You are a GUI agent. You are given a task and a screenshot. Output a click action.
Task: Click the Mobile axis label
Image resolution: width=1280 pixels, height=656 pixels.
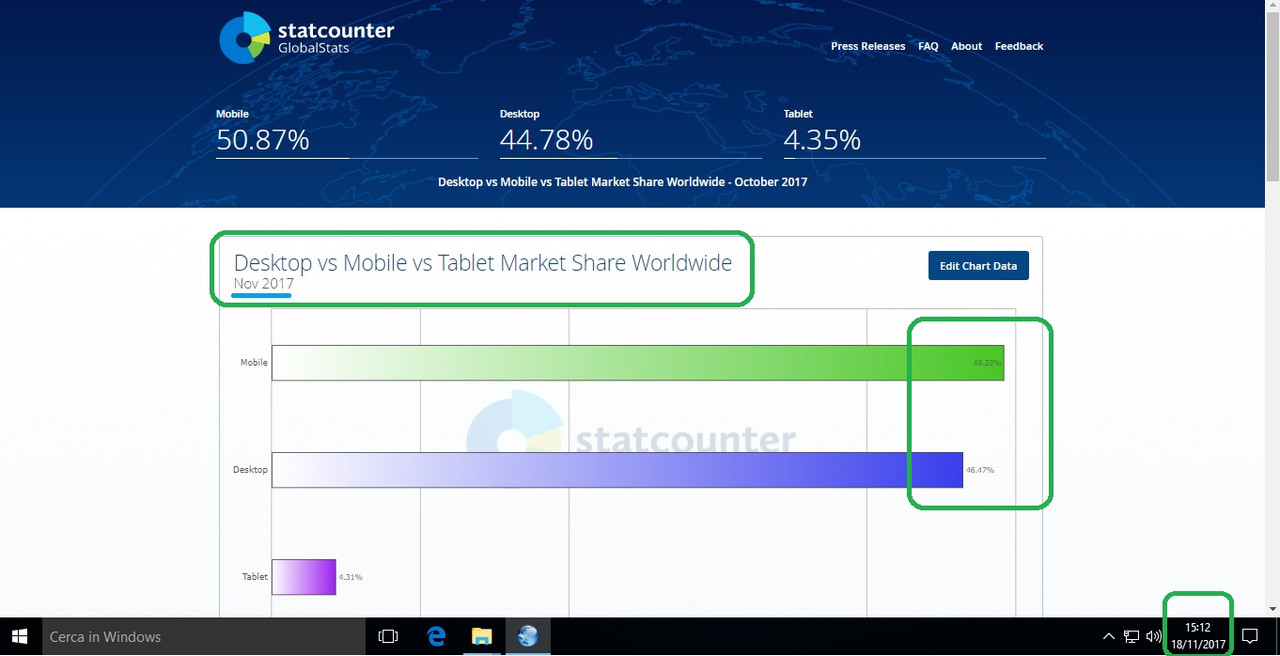pyautogui.click(x=254, y=362)
